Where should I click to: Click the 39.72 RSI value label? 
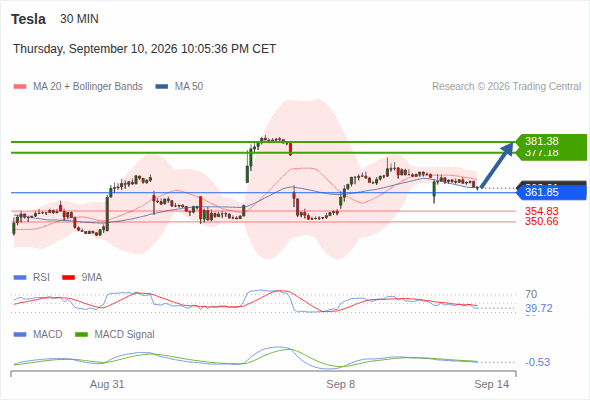539,309
